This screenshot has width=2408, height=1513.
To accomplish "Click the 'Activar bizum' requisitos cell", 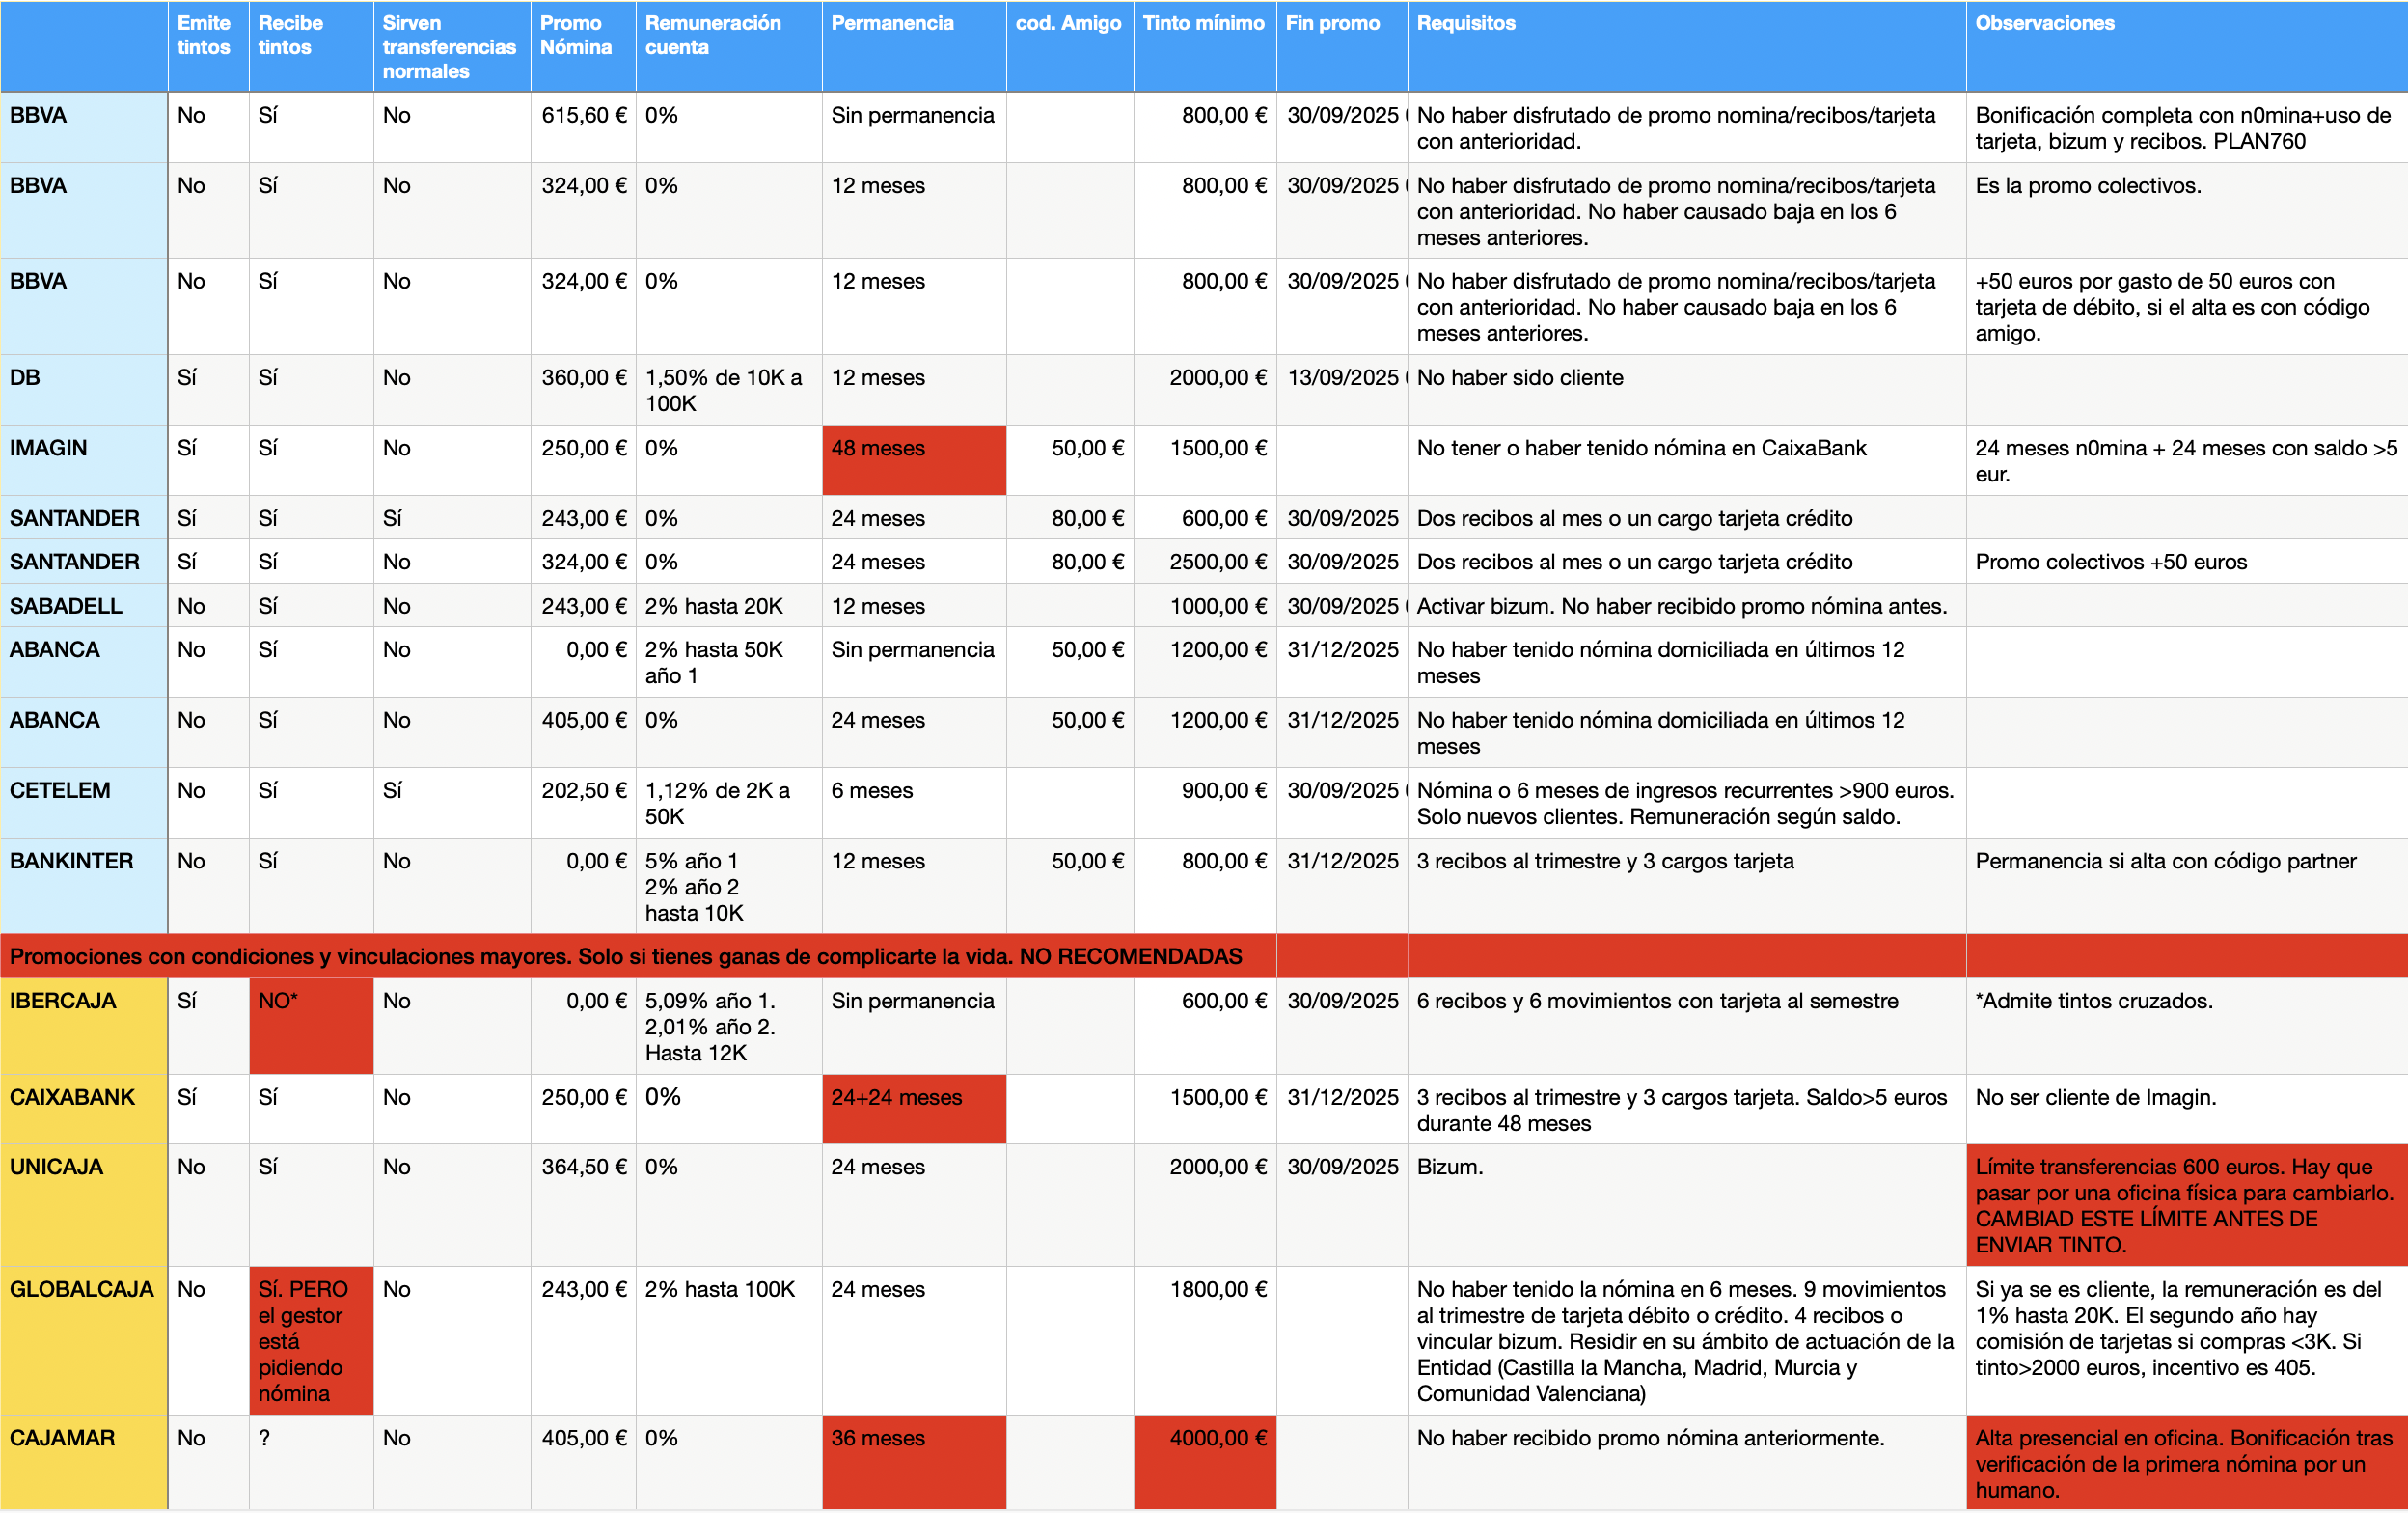I will [1687, 605].
